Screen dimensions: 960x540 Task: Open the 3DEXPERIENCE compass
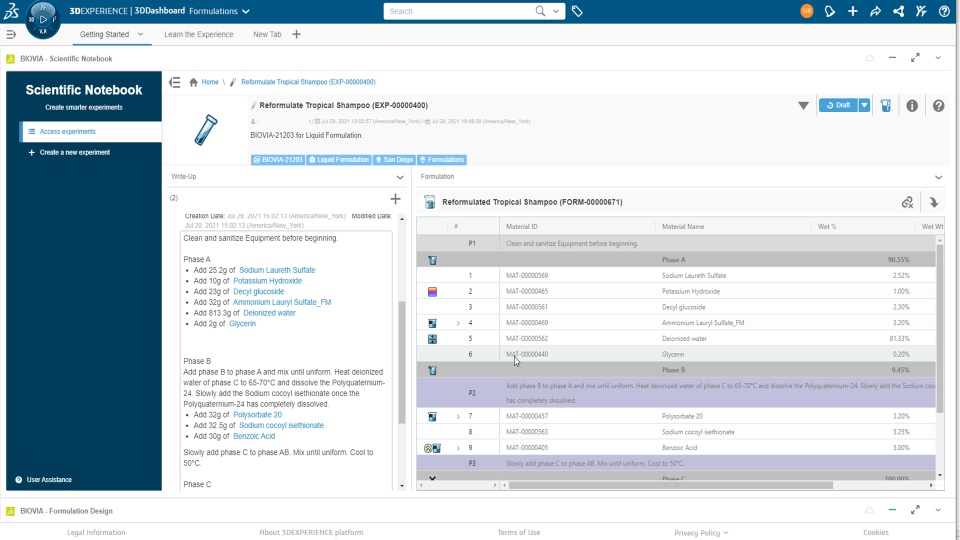(x=43, y=18)
